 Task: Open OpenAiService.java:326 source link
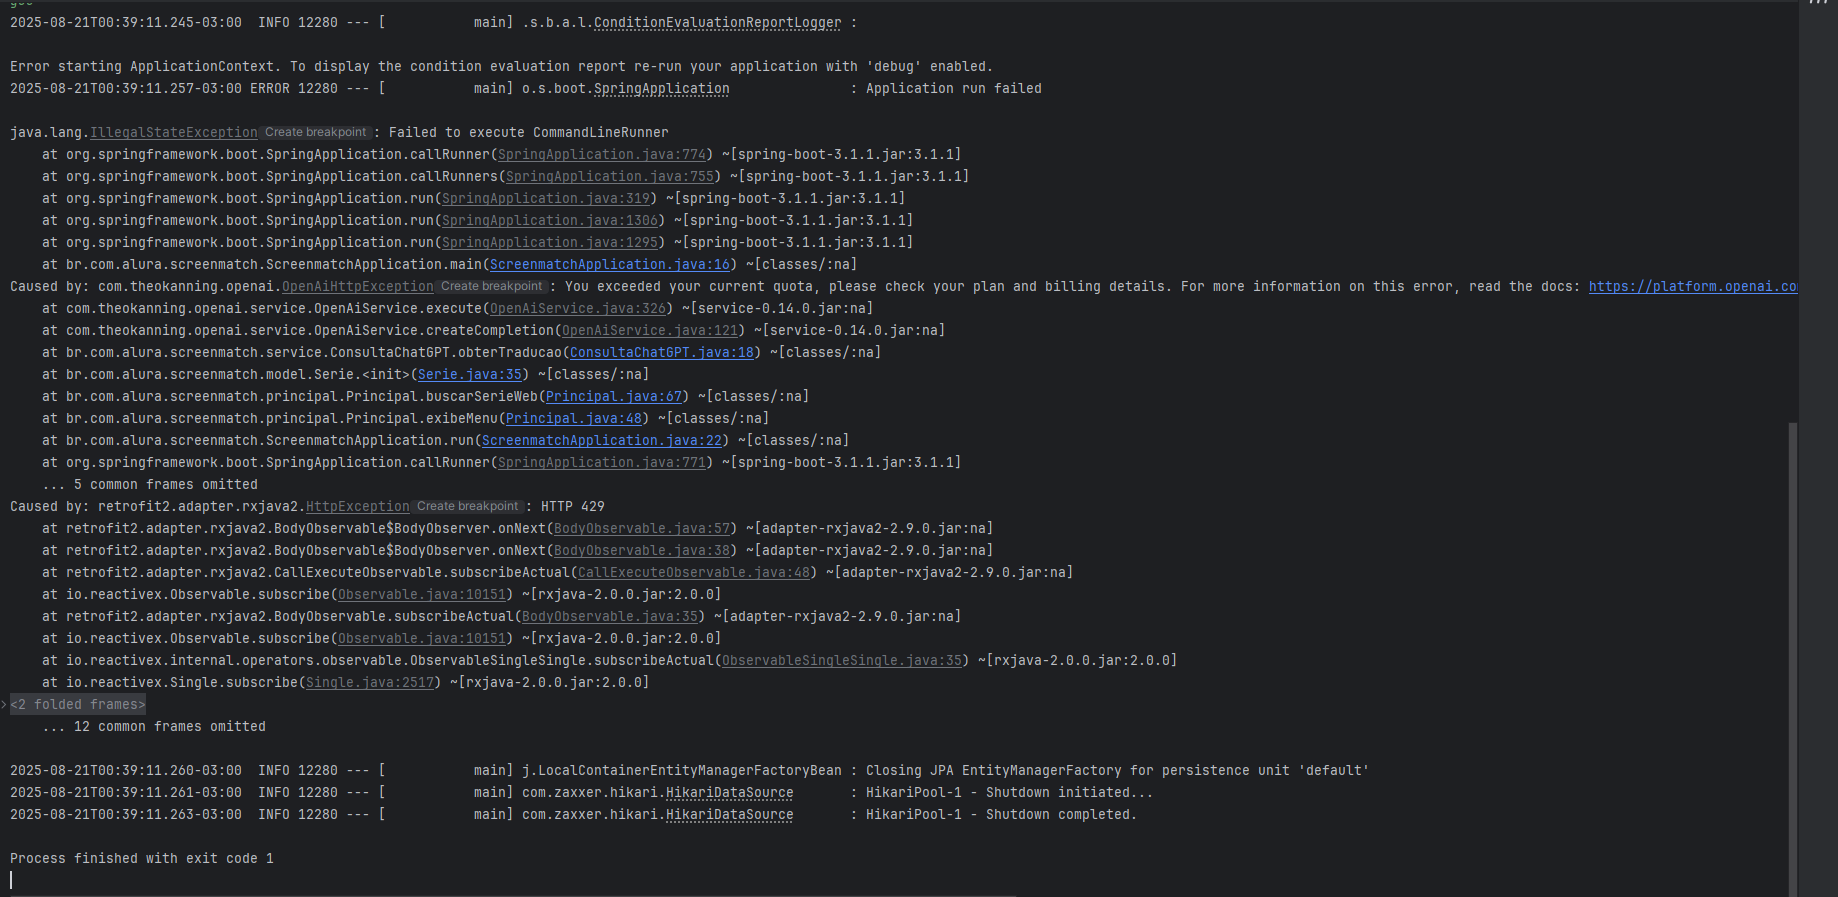pos(578,308)
